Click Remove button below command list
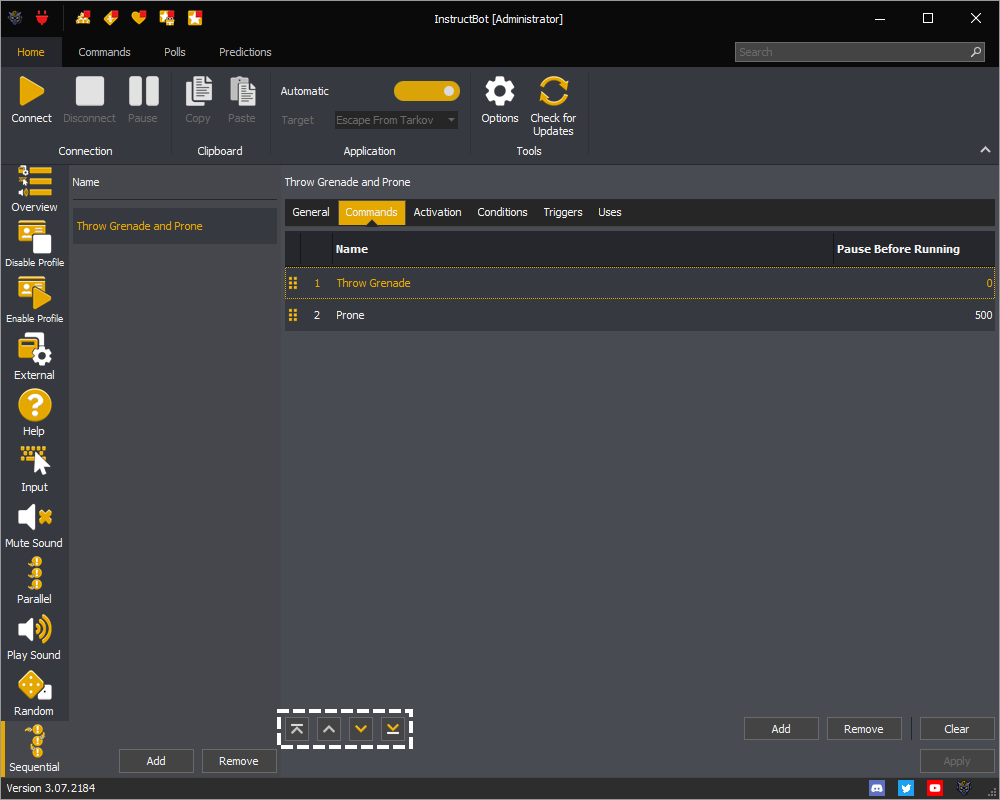Viewport: 1000px width, 800px height. (239, 761)
